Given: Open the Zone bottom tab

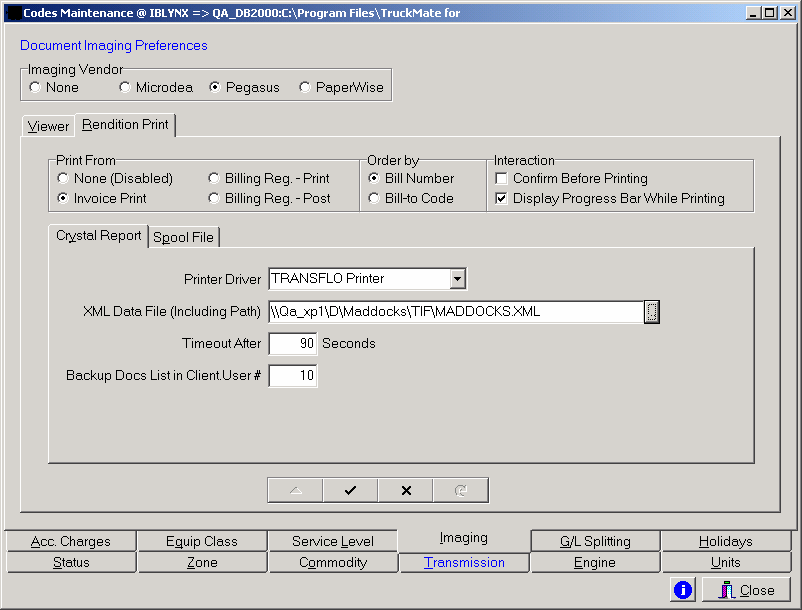Looking at the screenshot, I should (202, 562).
